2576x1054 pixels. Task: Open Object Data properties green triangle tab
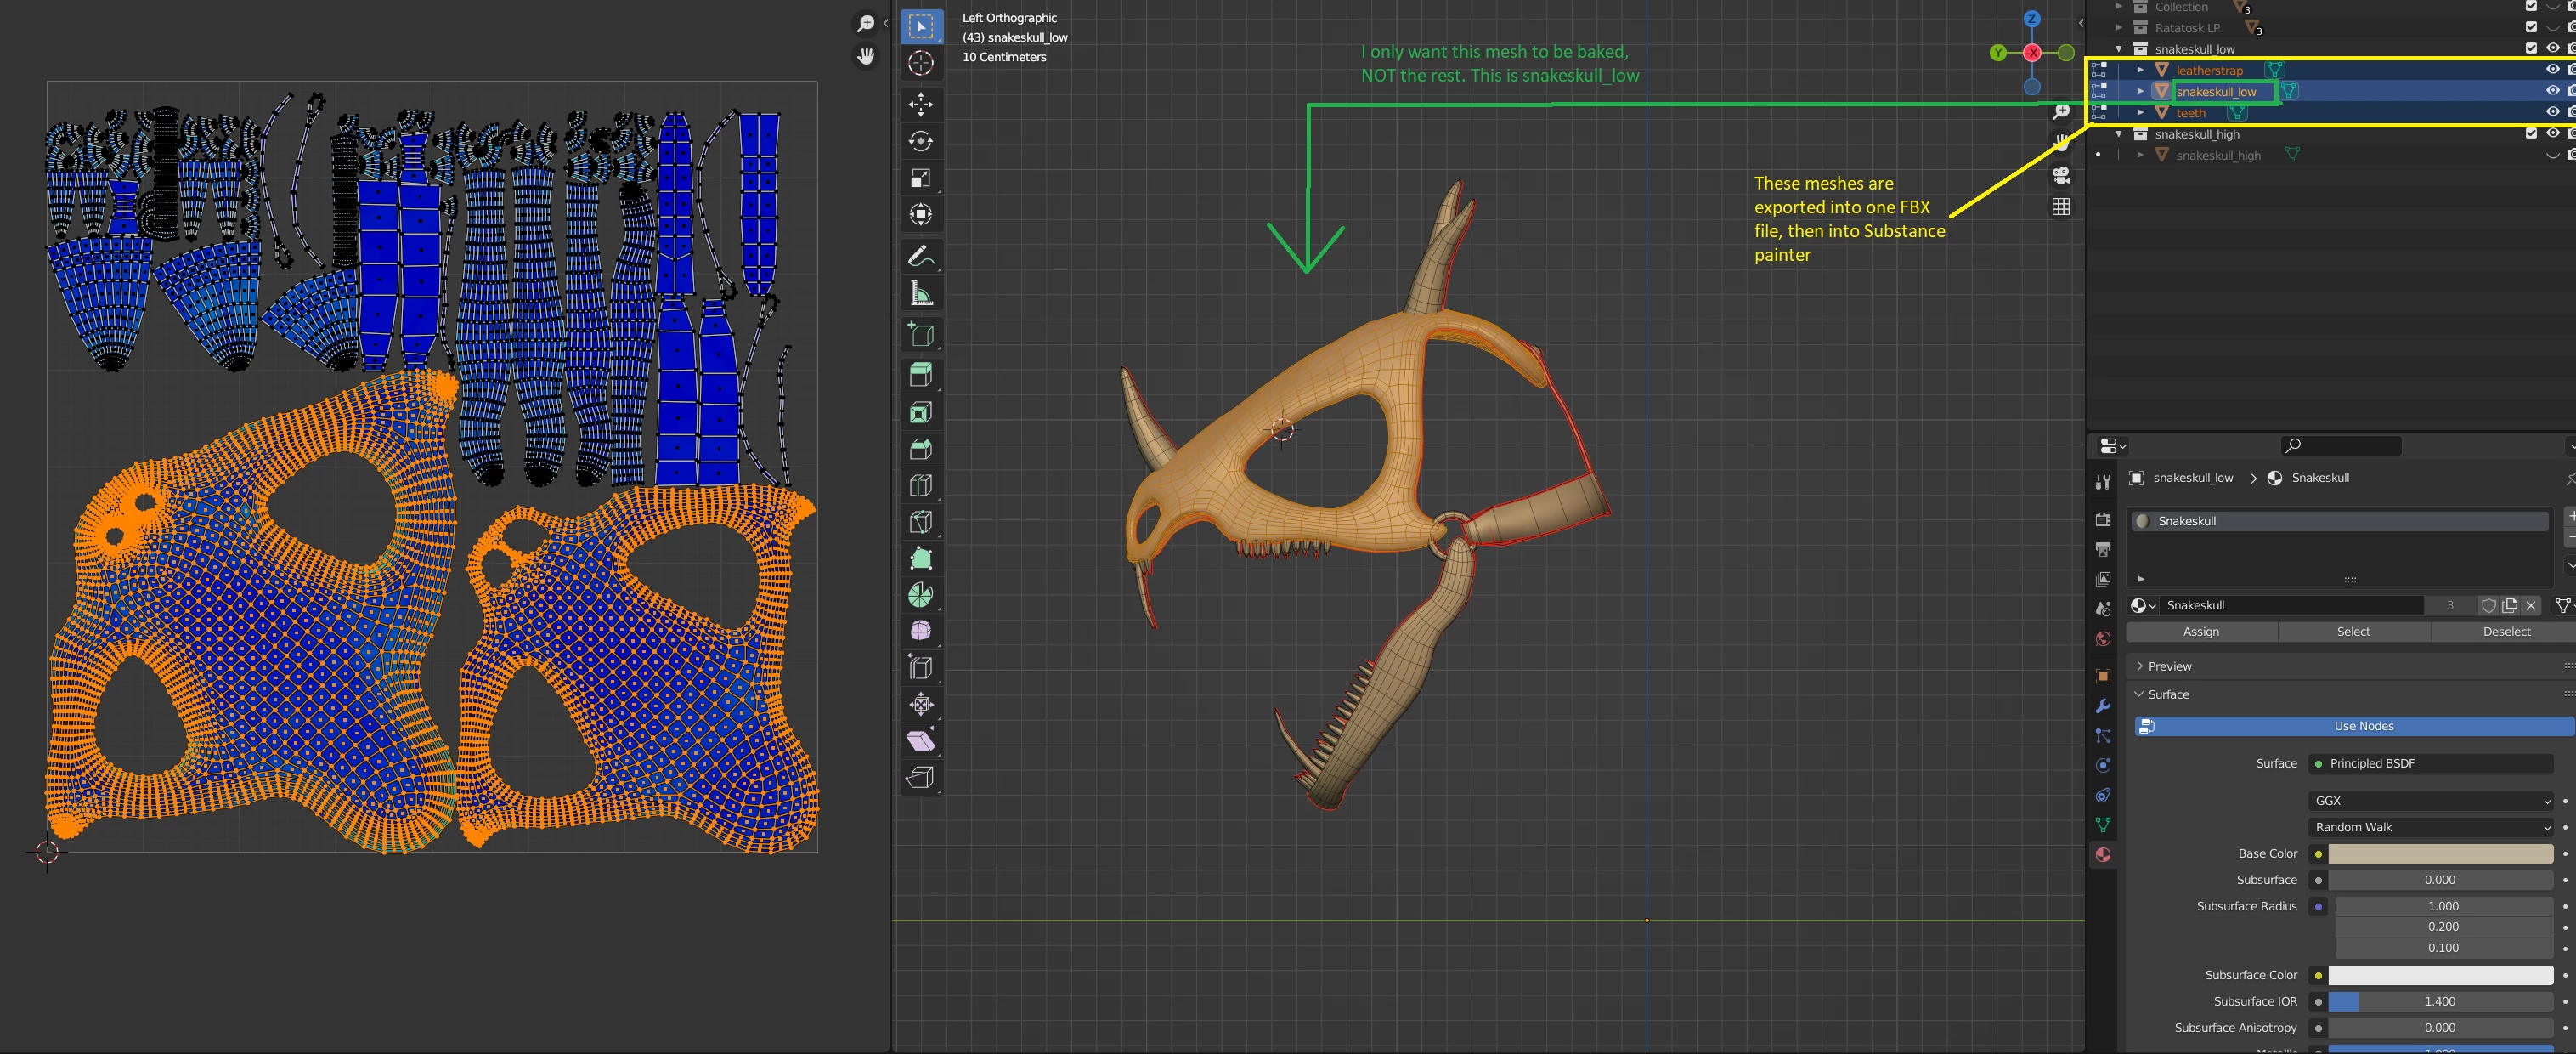pos(2103,825)
